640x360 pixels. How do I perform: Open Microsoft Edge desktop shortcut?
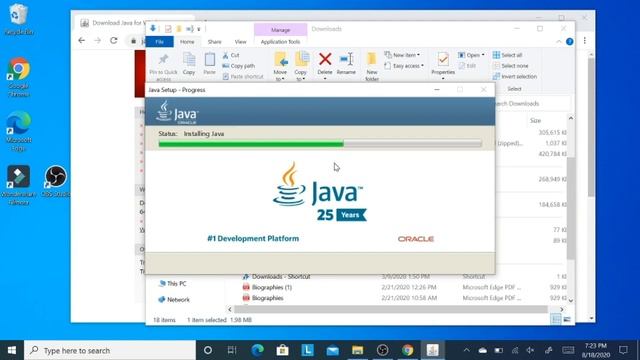(x=18, y=131)
